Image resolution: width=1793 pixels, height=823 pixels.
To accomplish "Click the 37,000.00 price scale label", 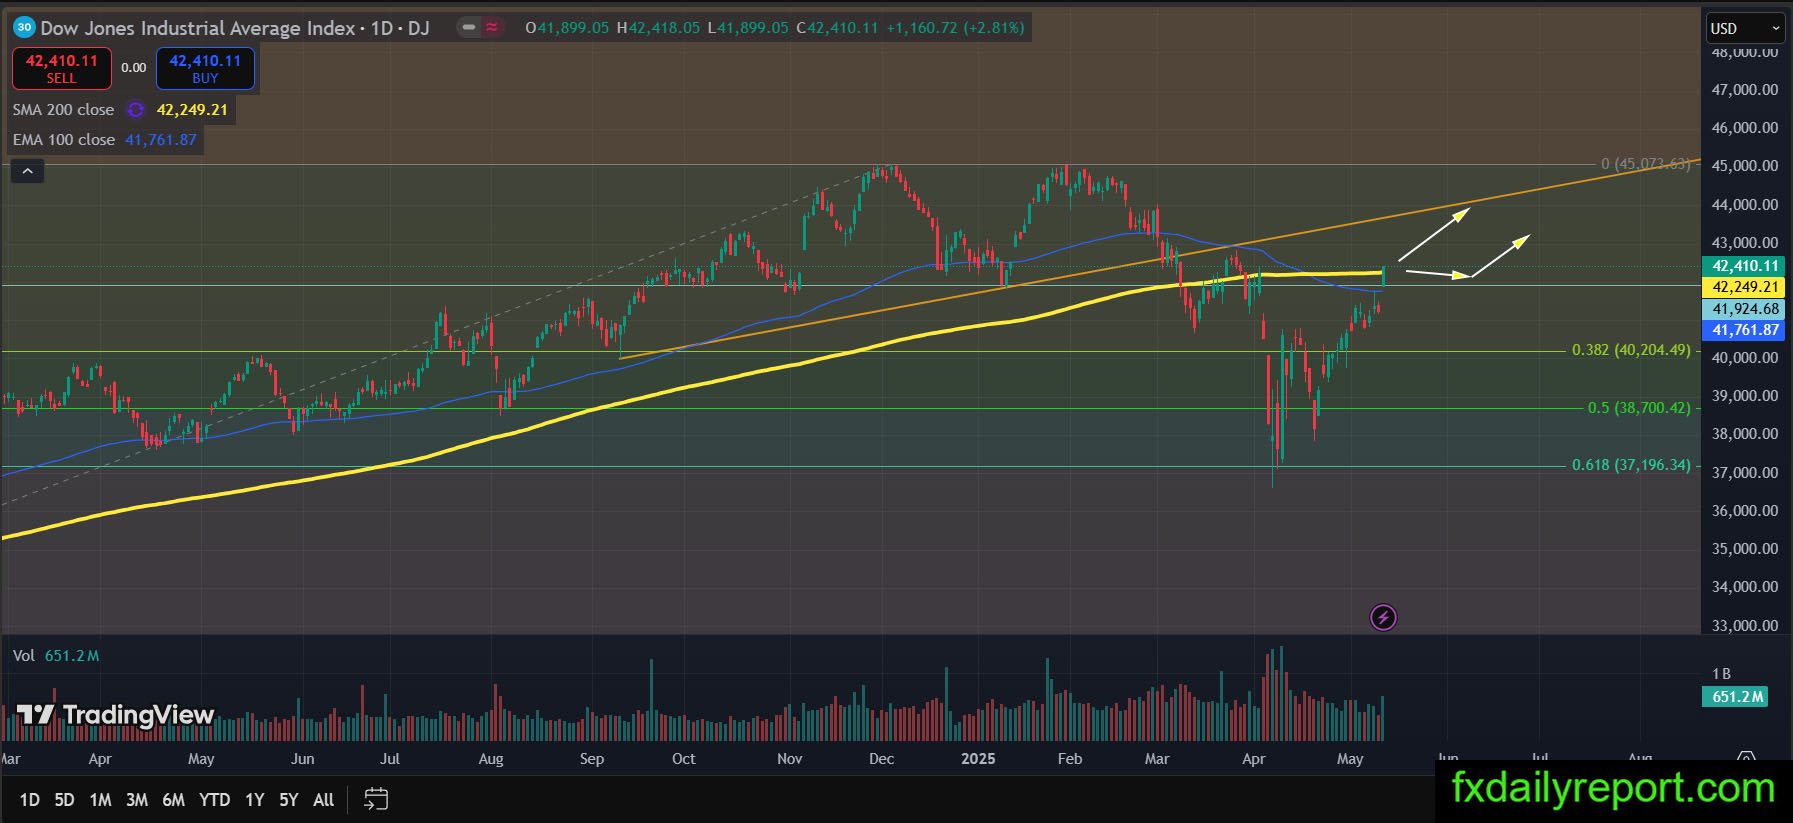I will (x=1745, y=473).
